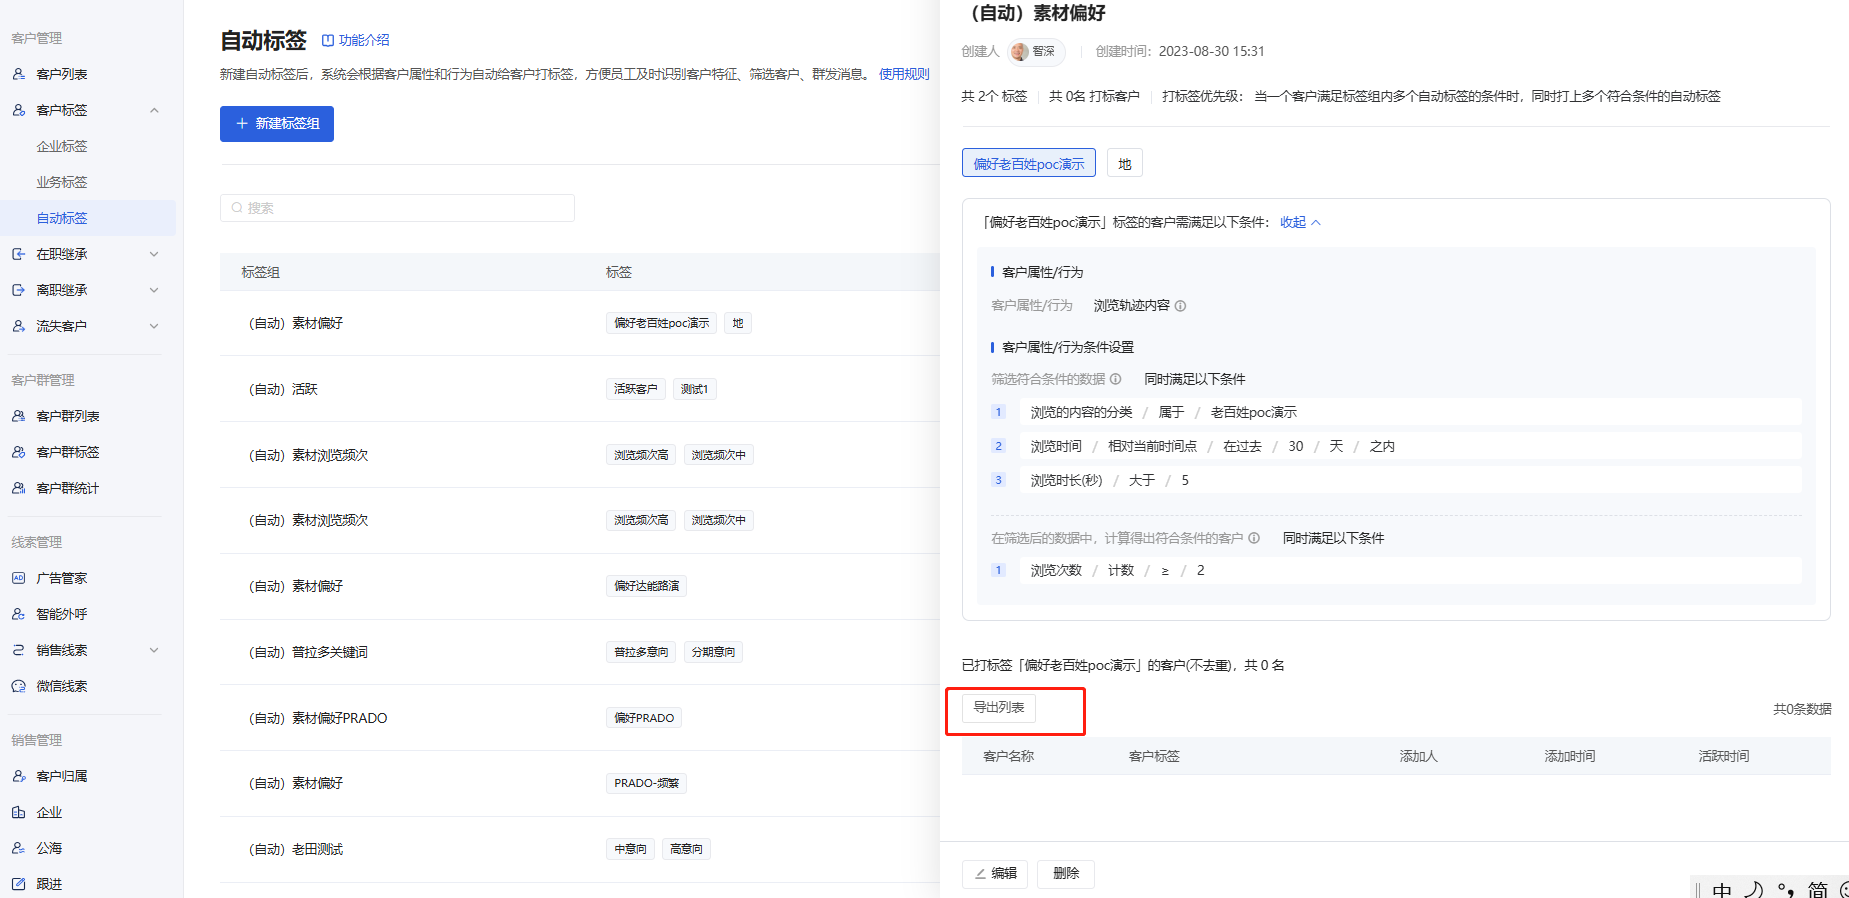Click the 客户标签 sidebar icon
This screenshot has width=1849, height=898.
tap(19, 110)
